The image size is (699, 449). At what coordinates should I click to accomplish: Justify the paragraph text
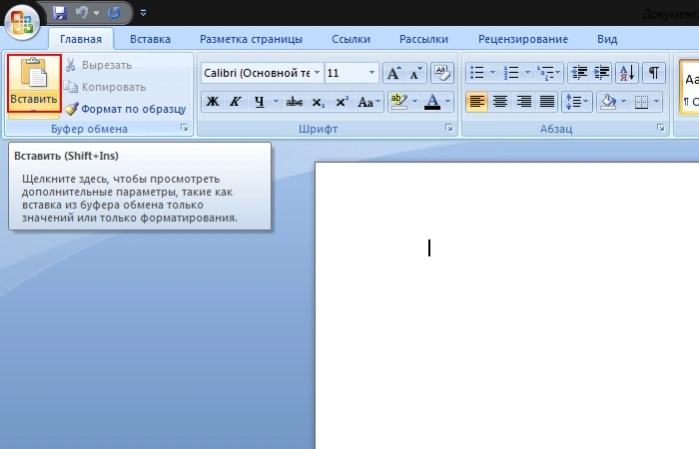547,102
